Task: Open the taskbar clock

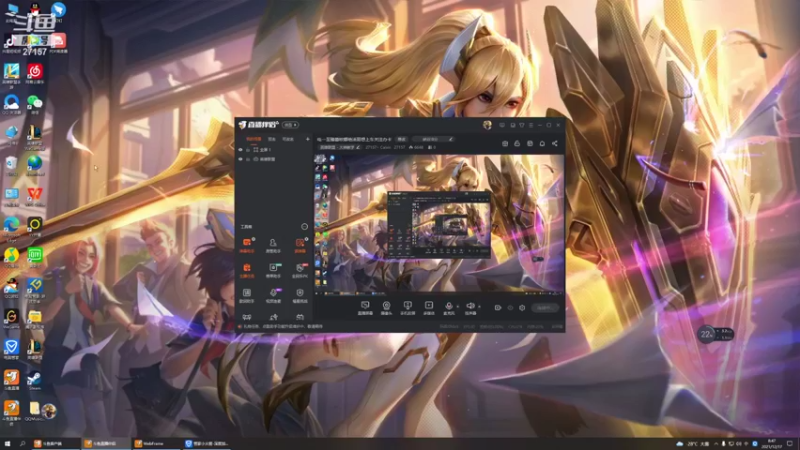Action: [x=771, y=444]
